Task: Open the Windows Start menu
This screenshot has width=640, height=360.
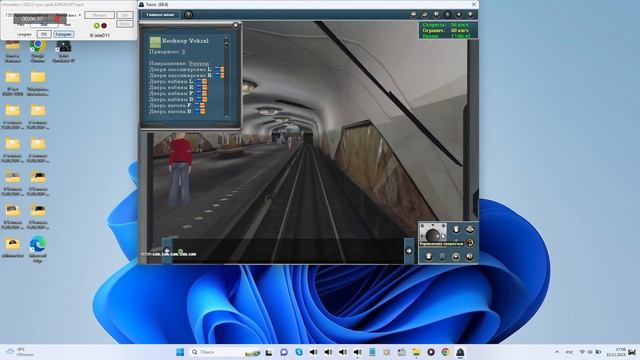Action: coord(180,352)
